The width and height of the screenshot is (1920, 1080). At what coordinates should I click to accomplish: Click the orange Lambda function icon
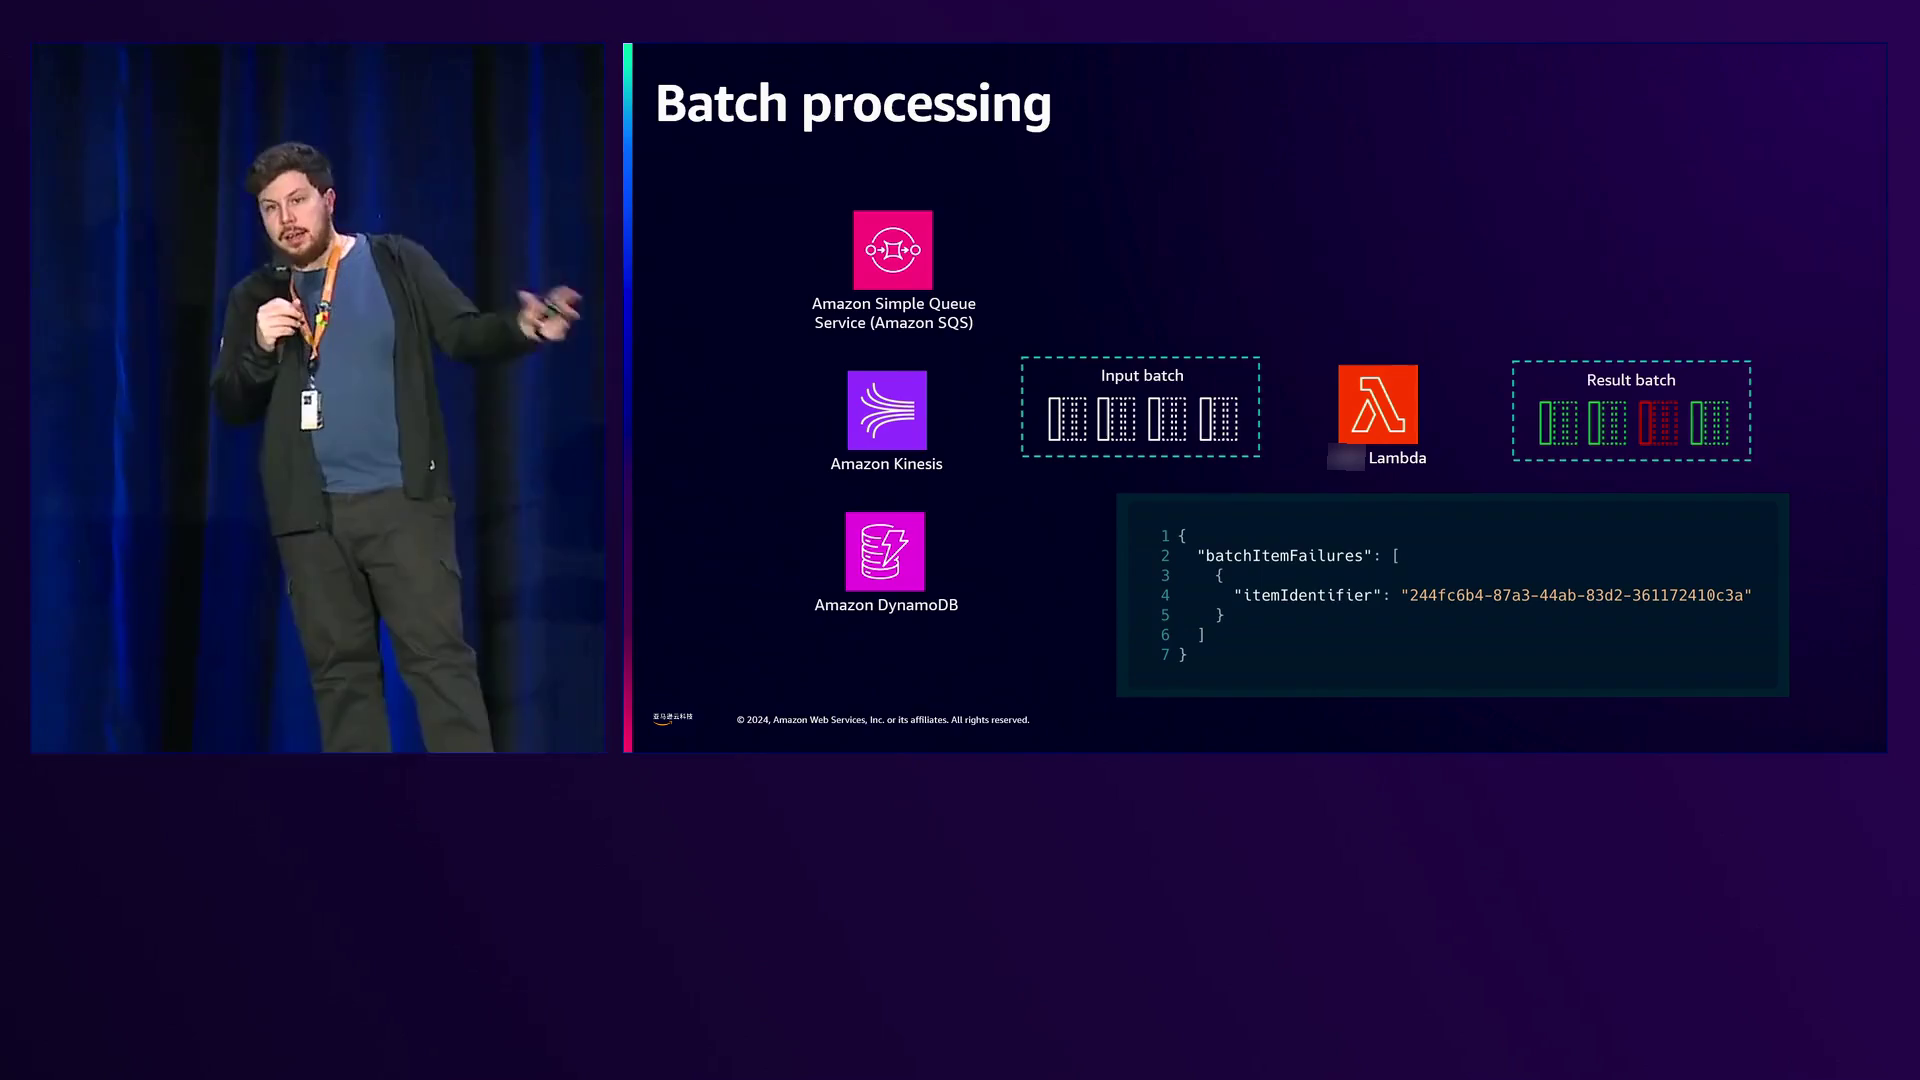(x=1378, y=404)
